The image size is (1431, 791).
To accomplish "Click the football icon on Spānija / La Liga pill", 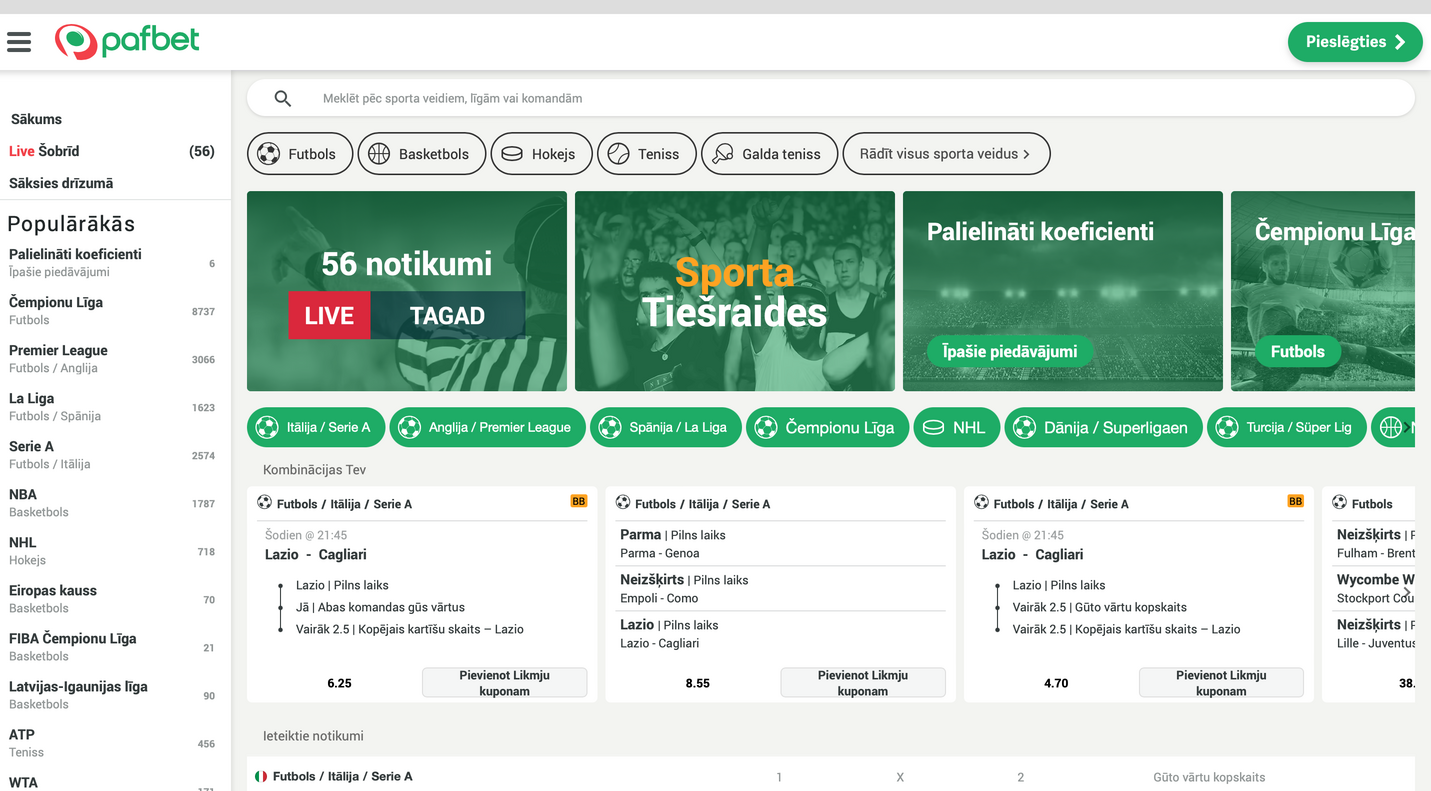I will pos(610,428).
